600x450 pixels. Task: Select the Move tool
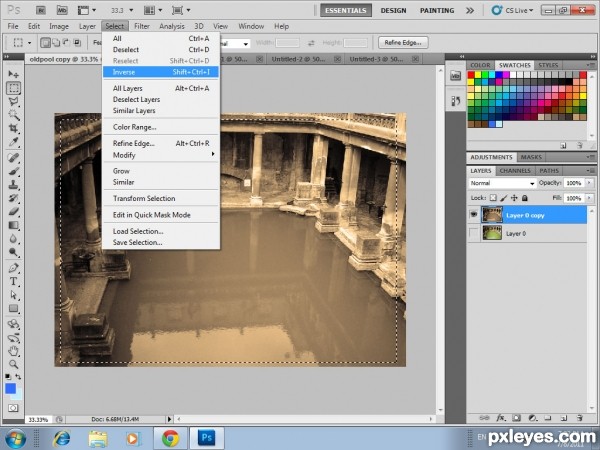coord(13,73)
